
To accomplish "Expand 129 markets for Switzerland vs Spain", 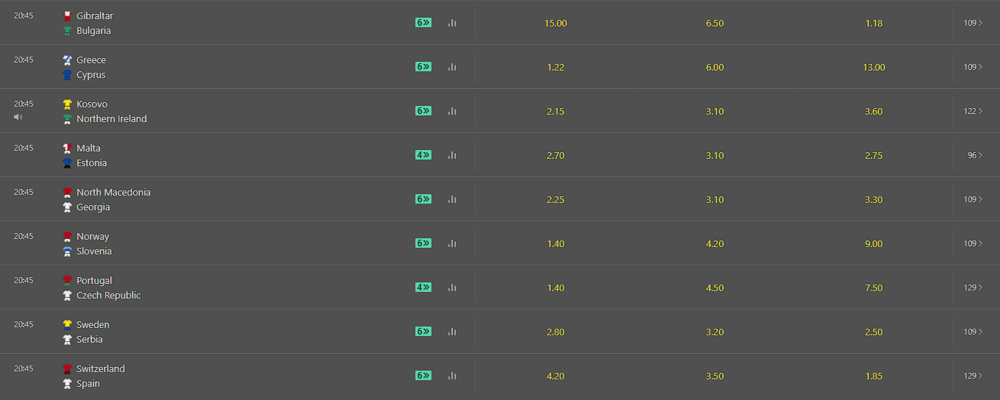I will pos(973,376).
